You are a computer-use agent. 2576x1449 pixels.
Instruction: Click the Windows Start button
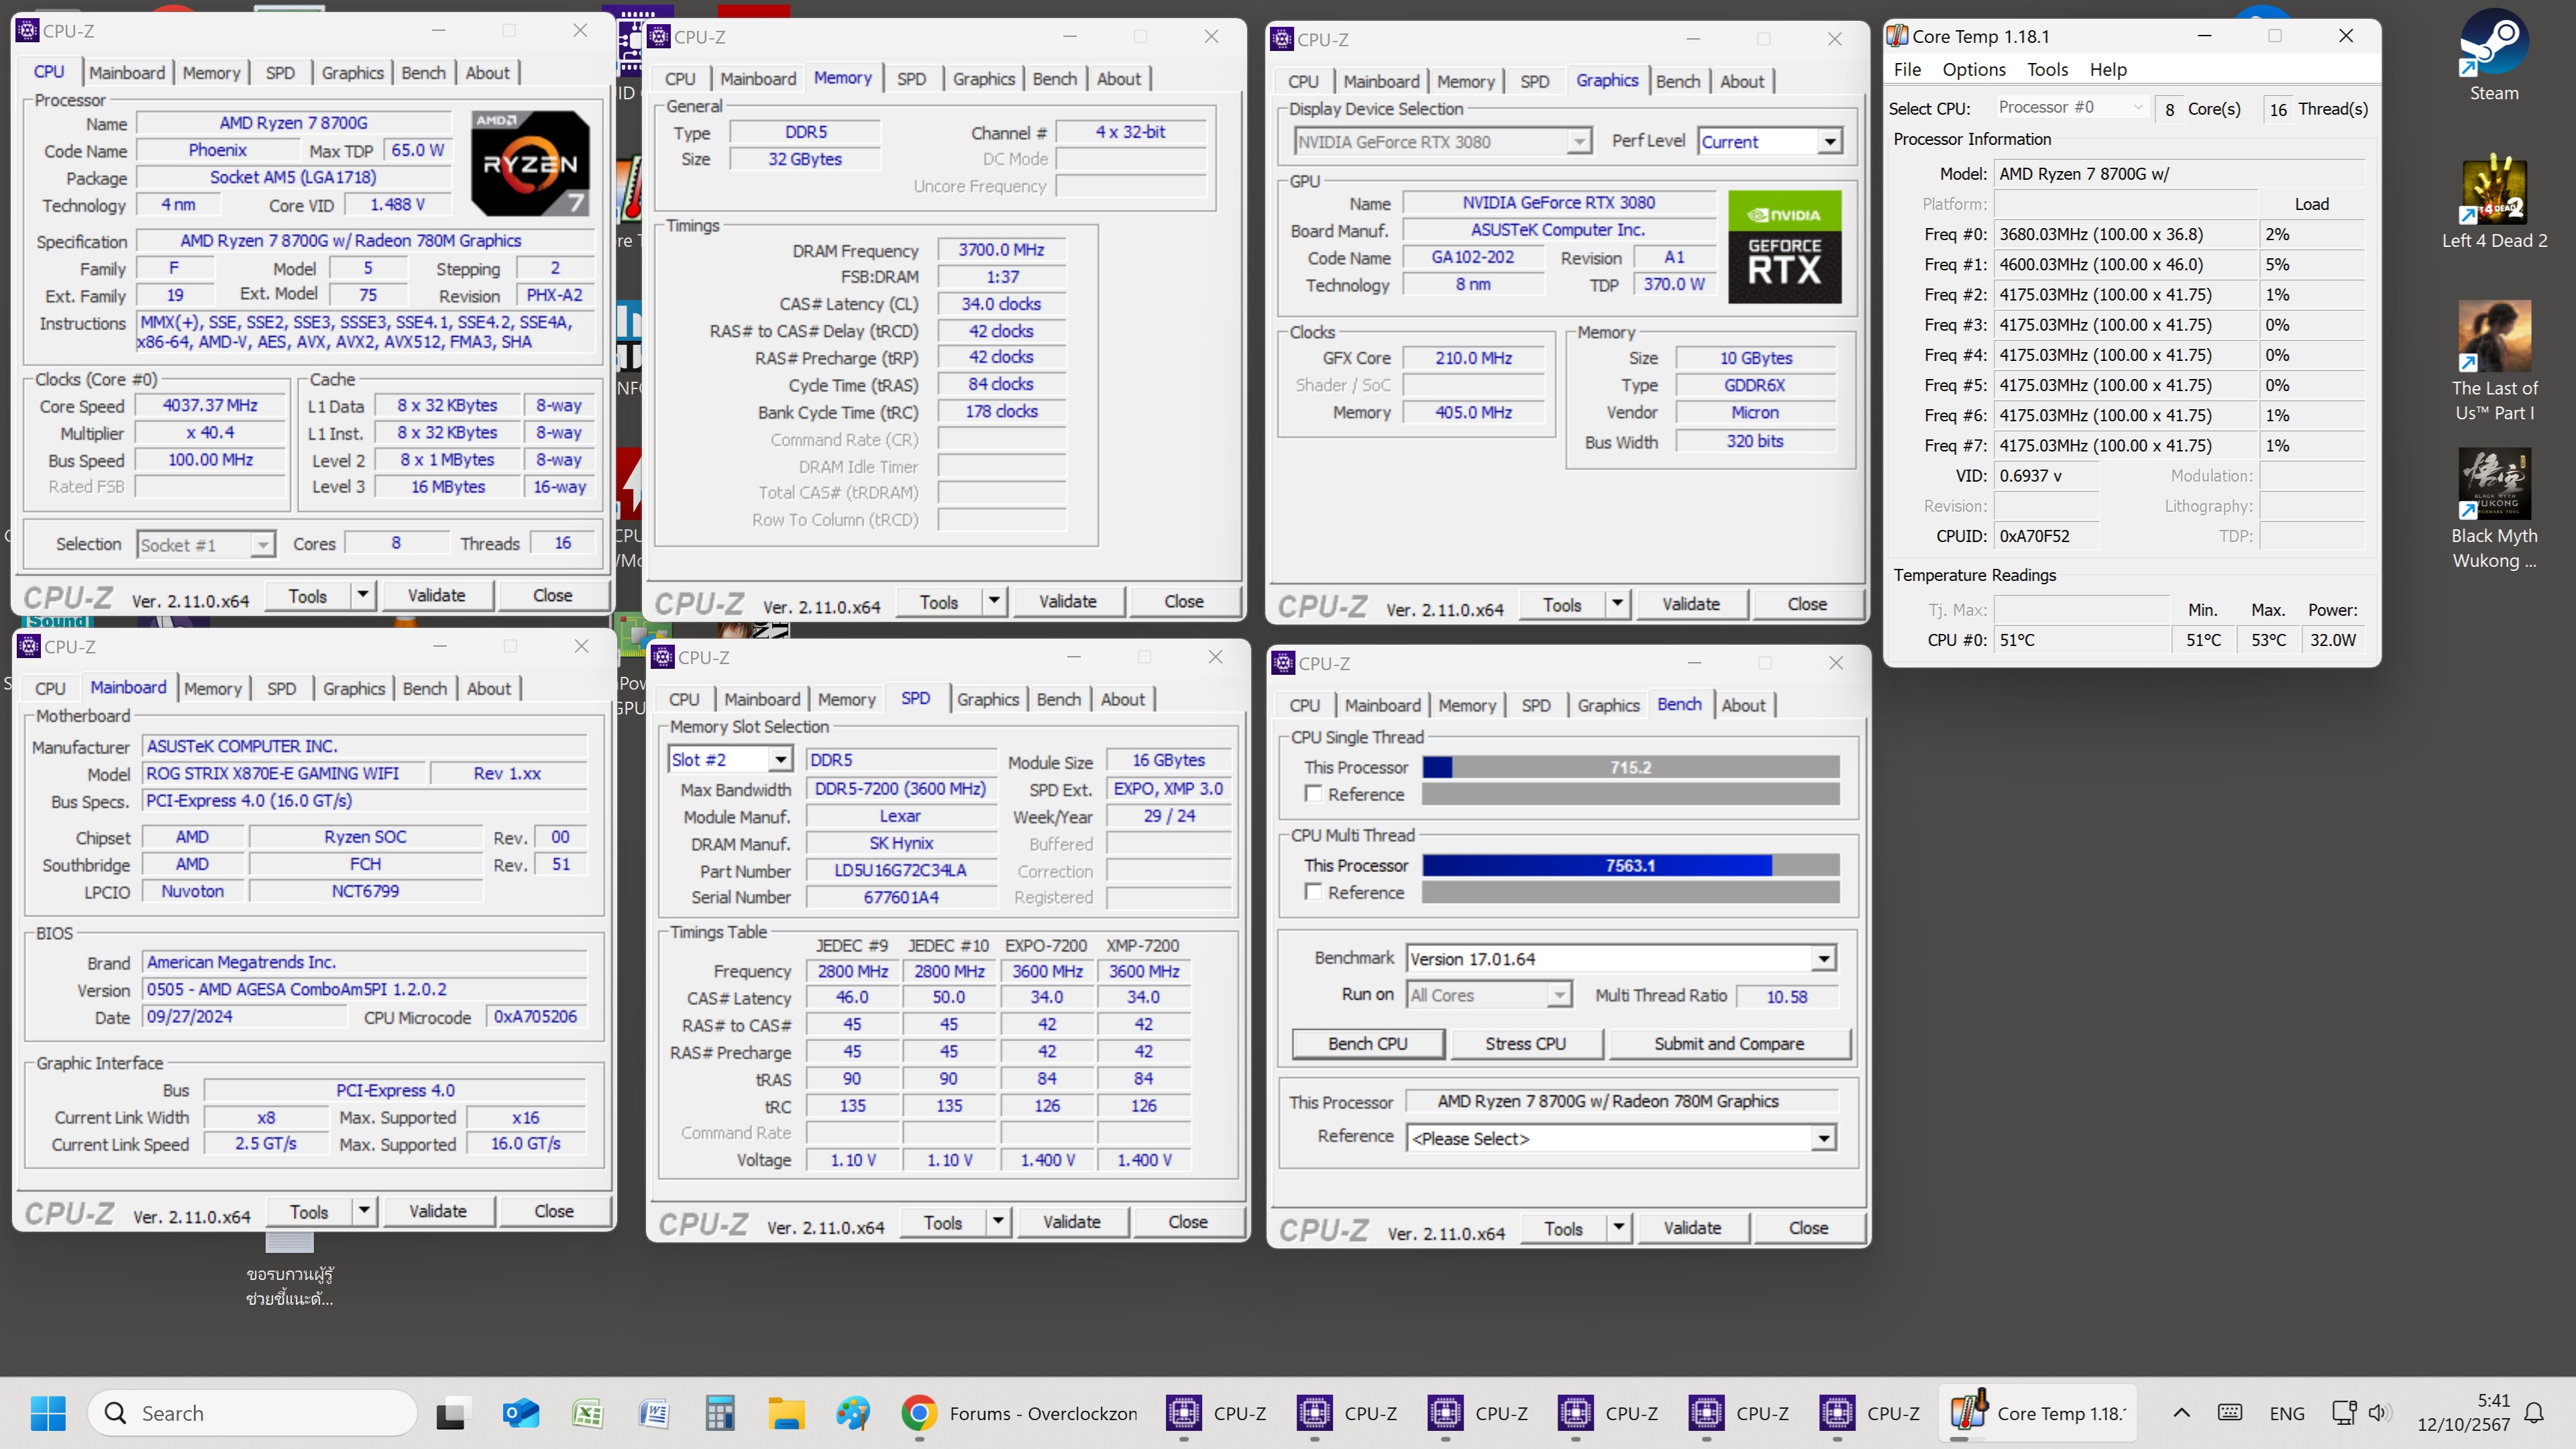pyautogui.click(x=47, y=1412)
